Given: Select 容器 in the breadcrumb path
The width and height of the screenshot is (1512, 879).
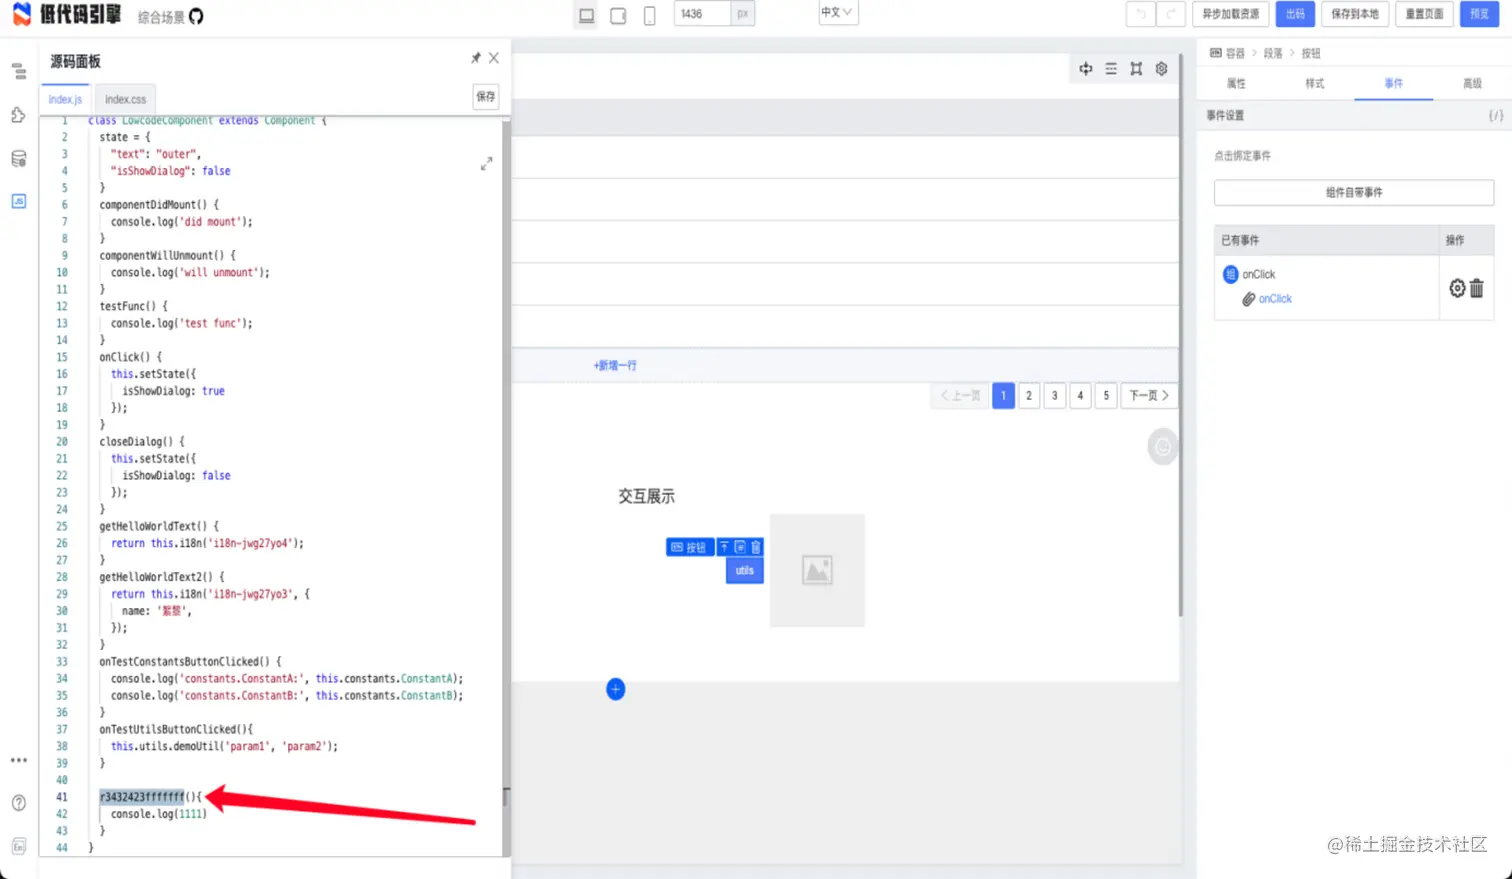Looking at the screenshot, I should (x=1236, y=53).
